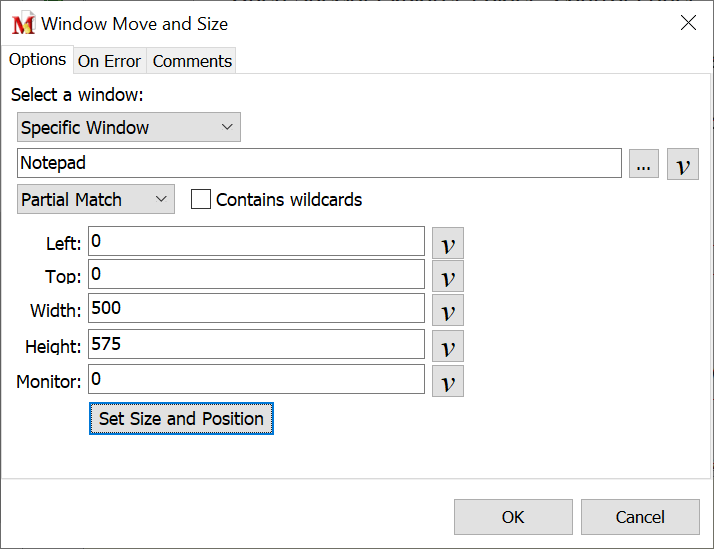
Task: Switch to the On Error tab
Action: point(109,61)
